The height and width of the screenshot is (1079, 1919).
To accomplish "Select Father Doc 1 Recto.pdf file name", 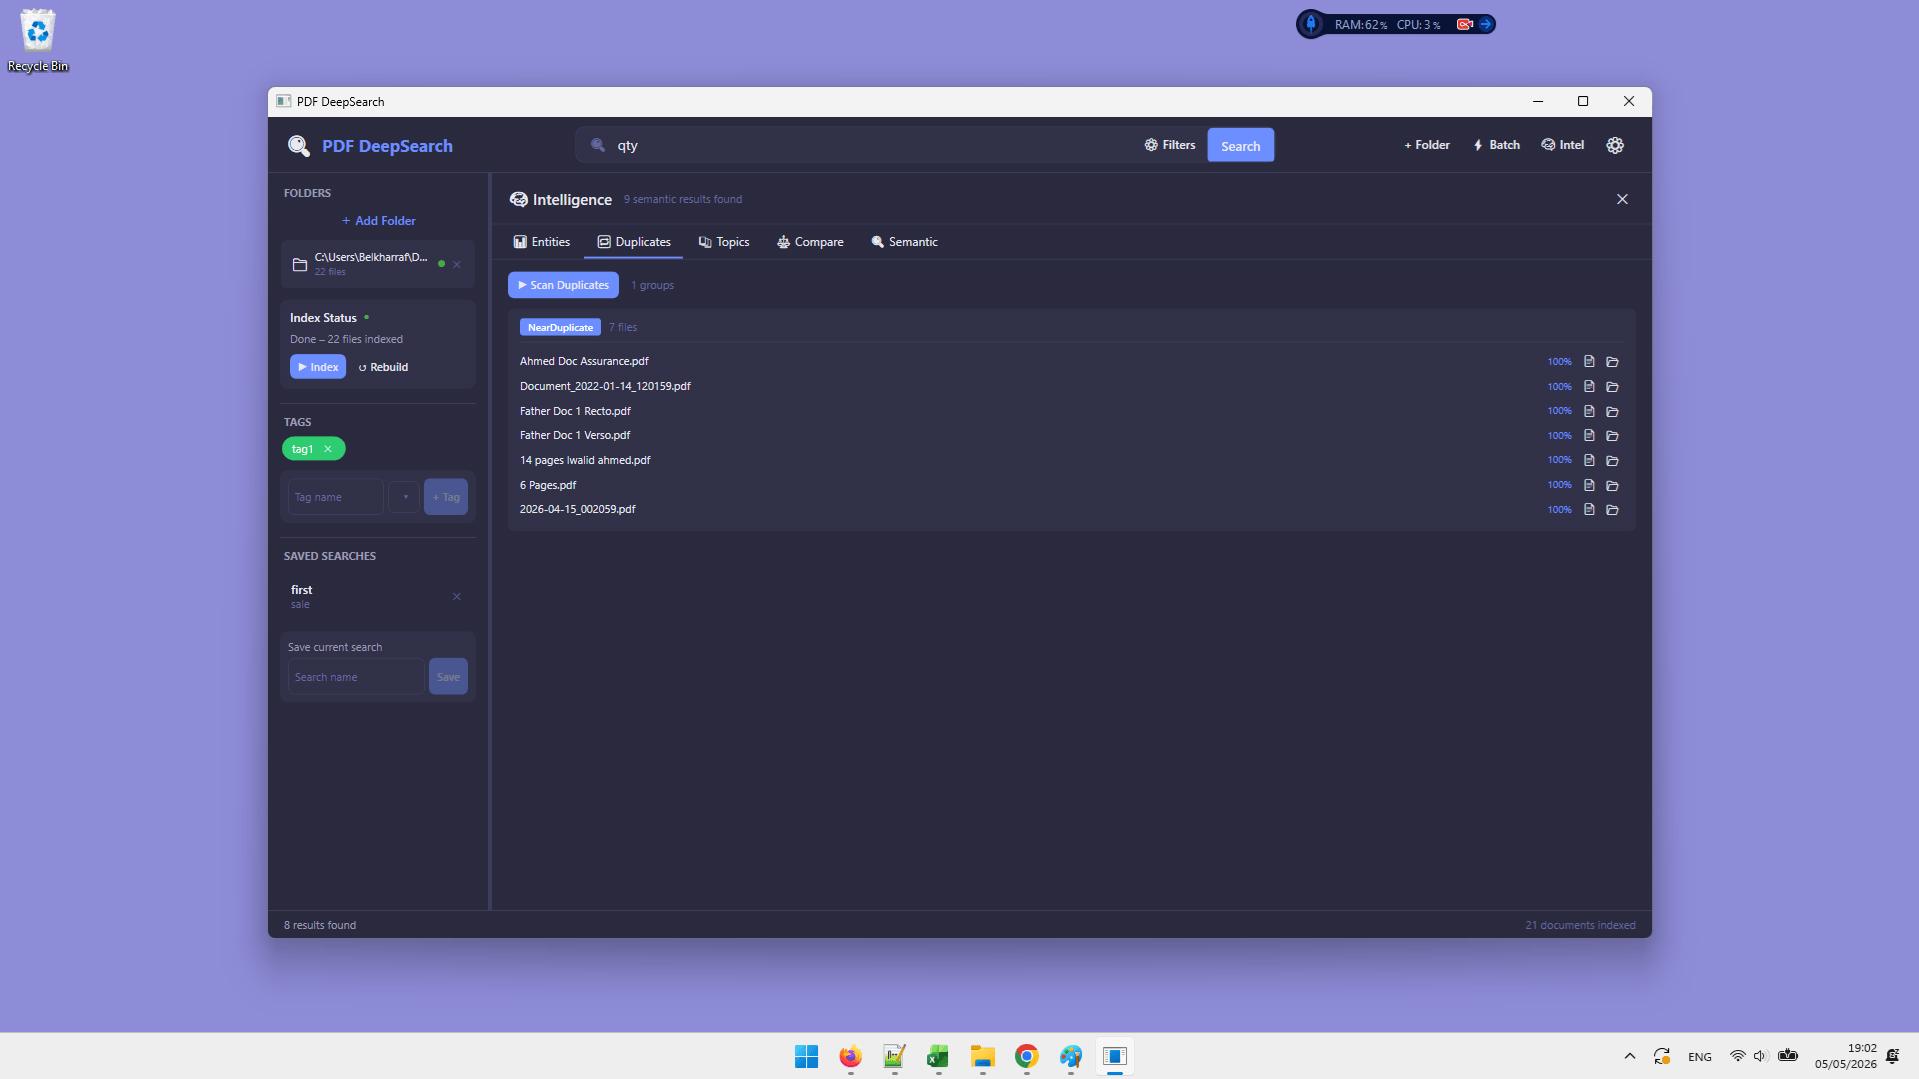I will (x=575, y=411).
